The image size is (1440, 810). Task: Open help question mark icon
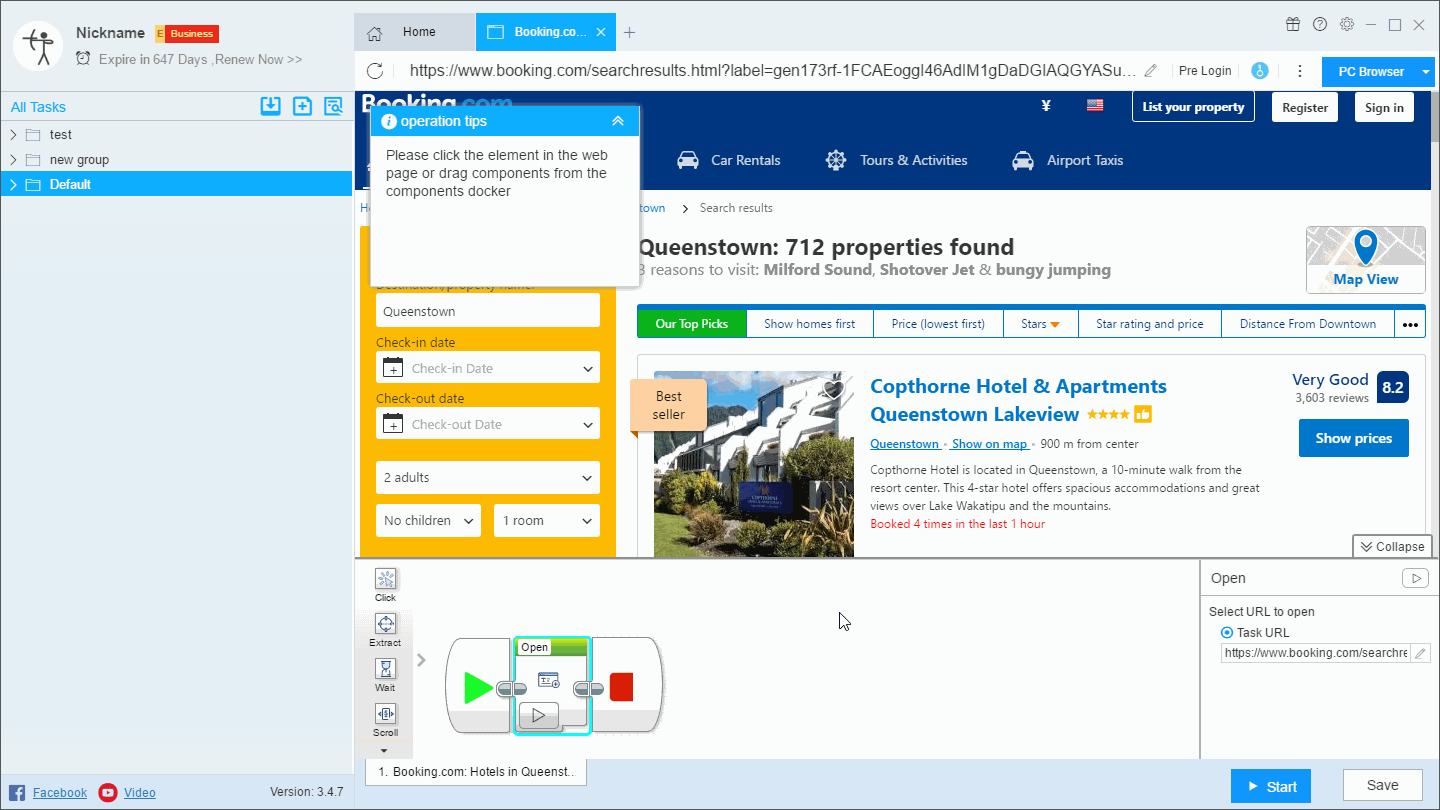pyautogui.click(x=1320, y=25)
